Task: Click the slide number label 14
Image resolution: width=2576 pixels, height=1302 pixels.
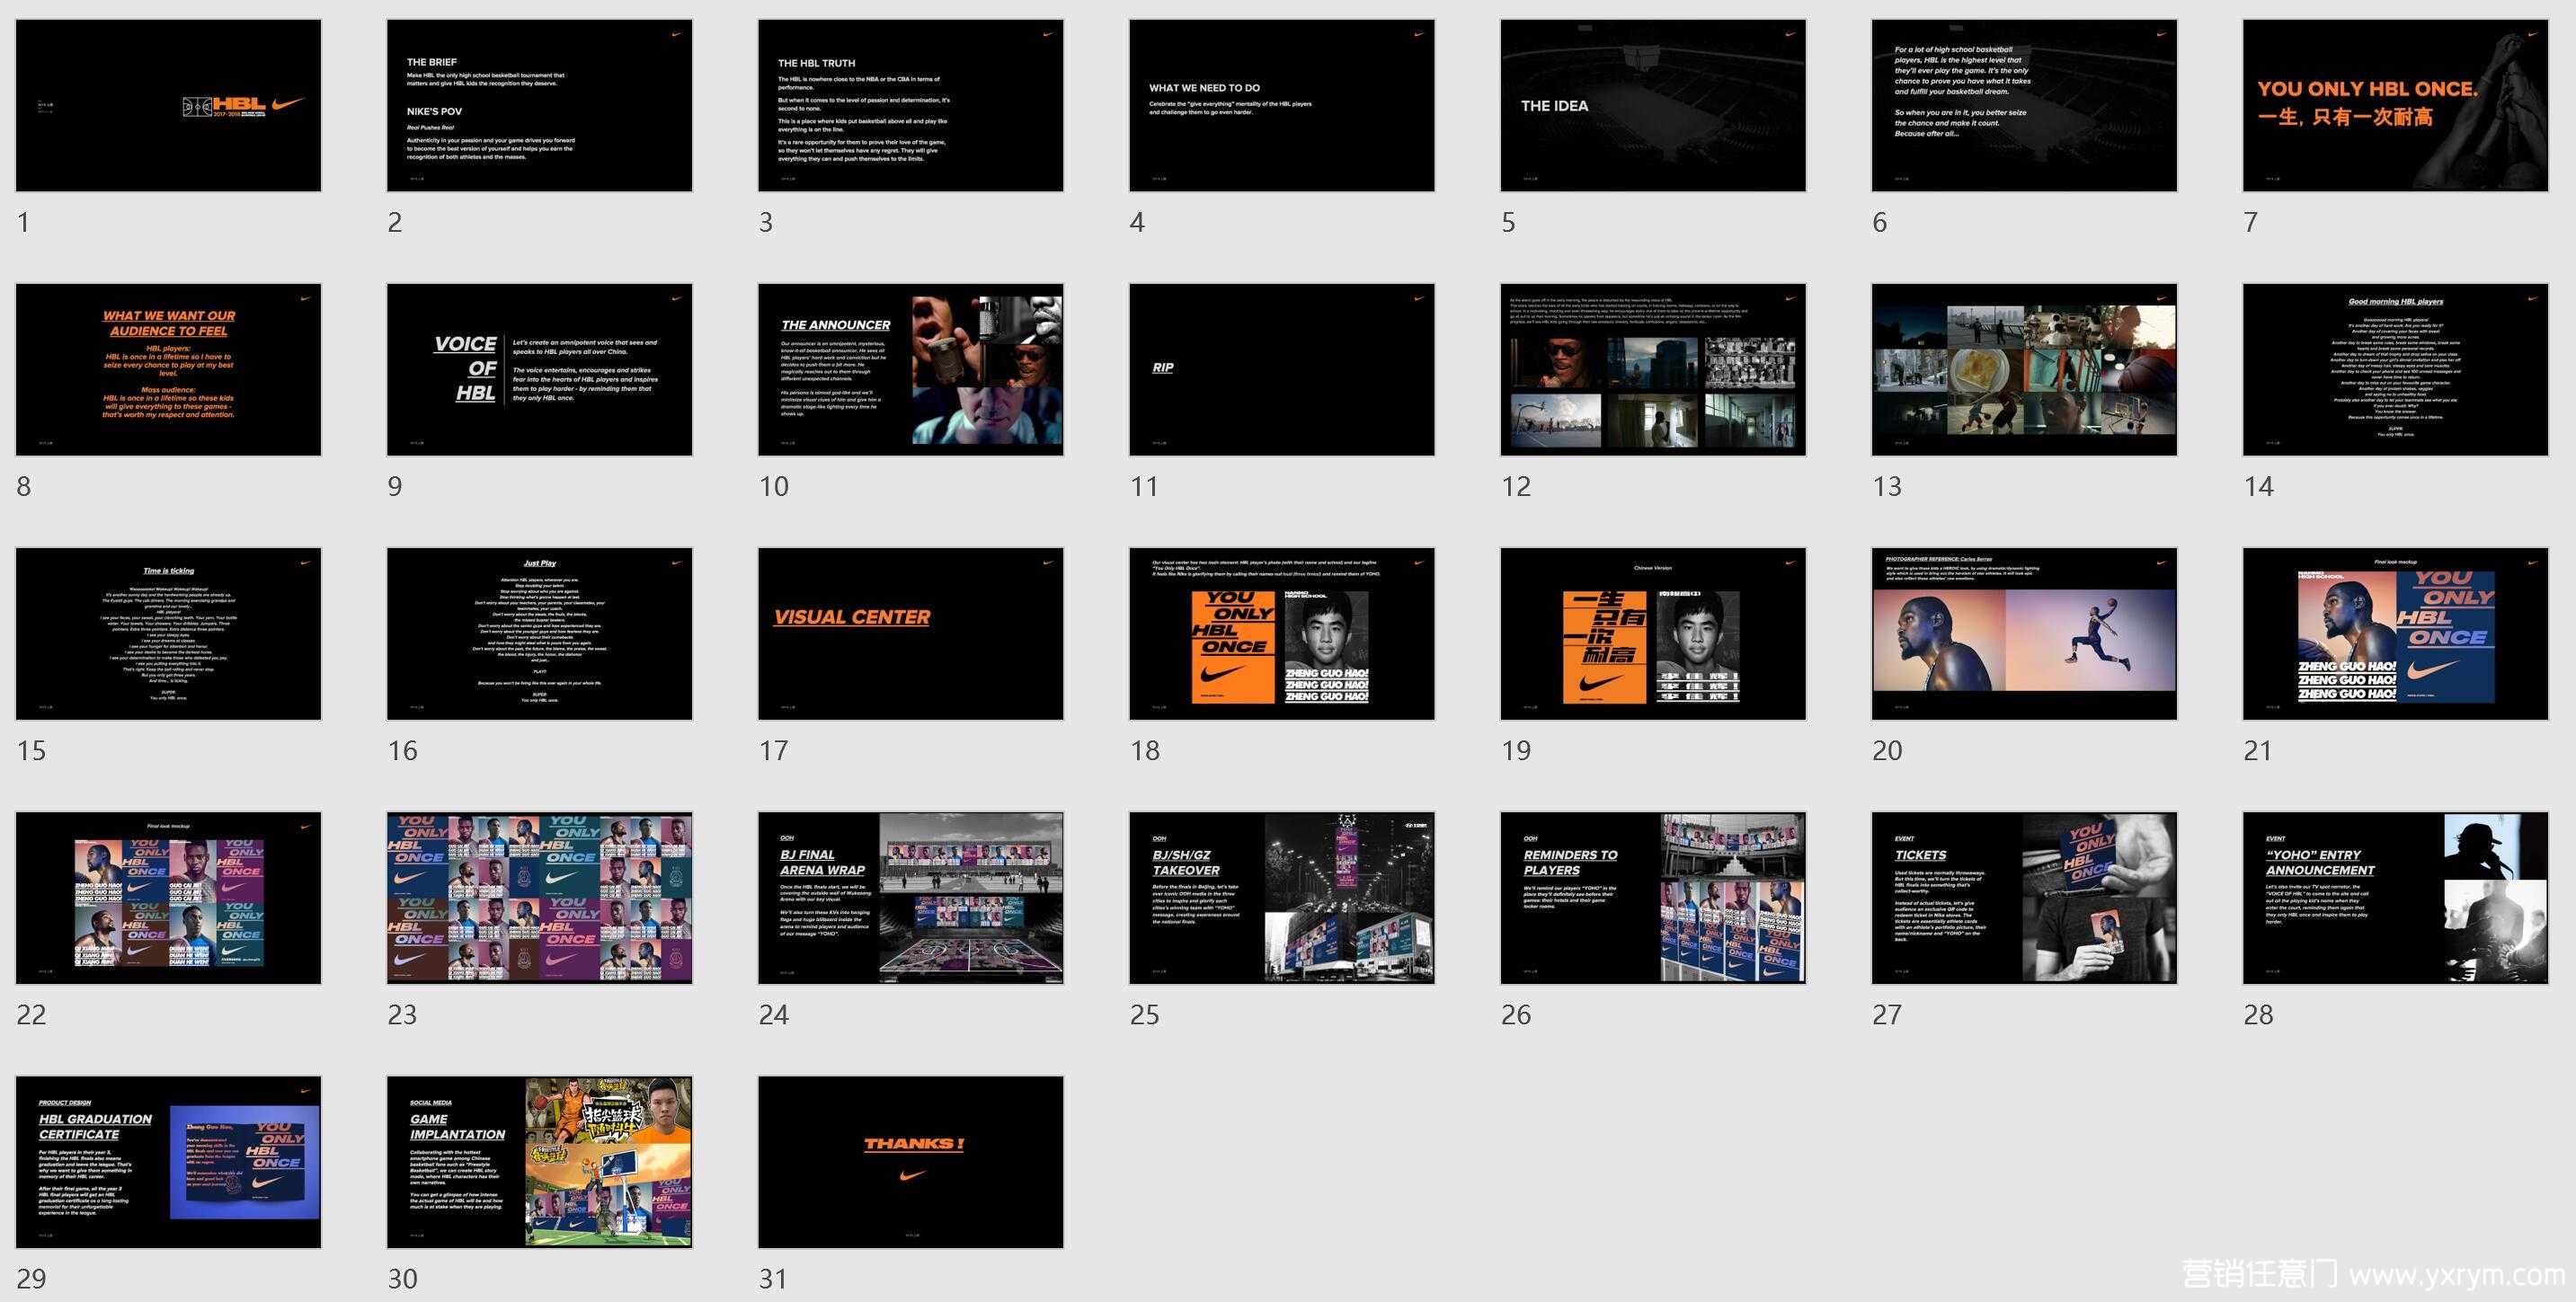Action: click(2258, 486)
